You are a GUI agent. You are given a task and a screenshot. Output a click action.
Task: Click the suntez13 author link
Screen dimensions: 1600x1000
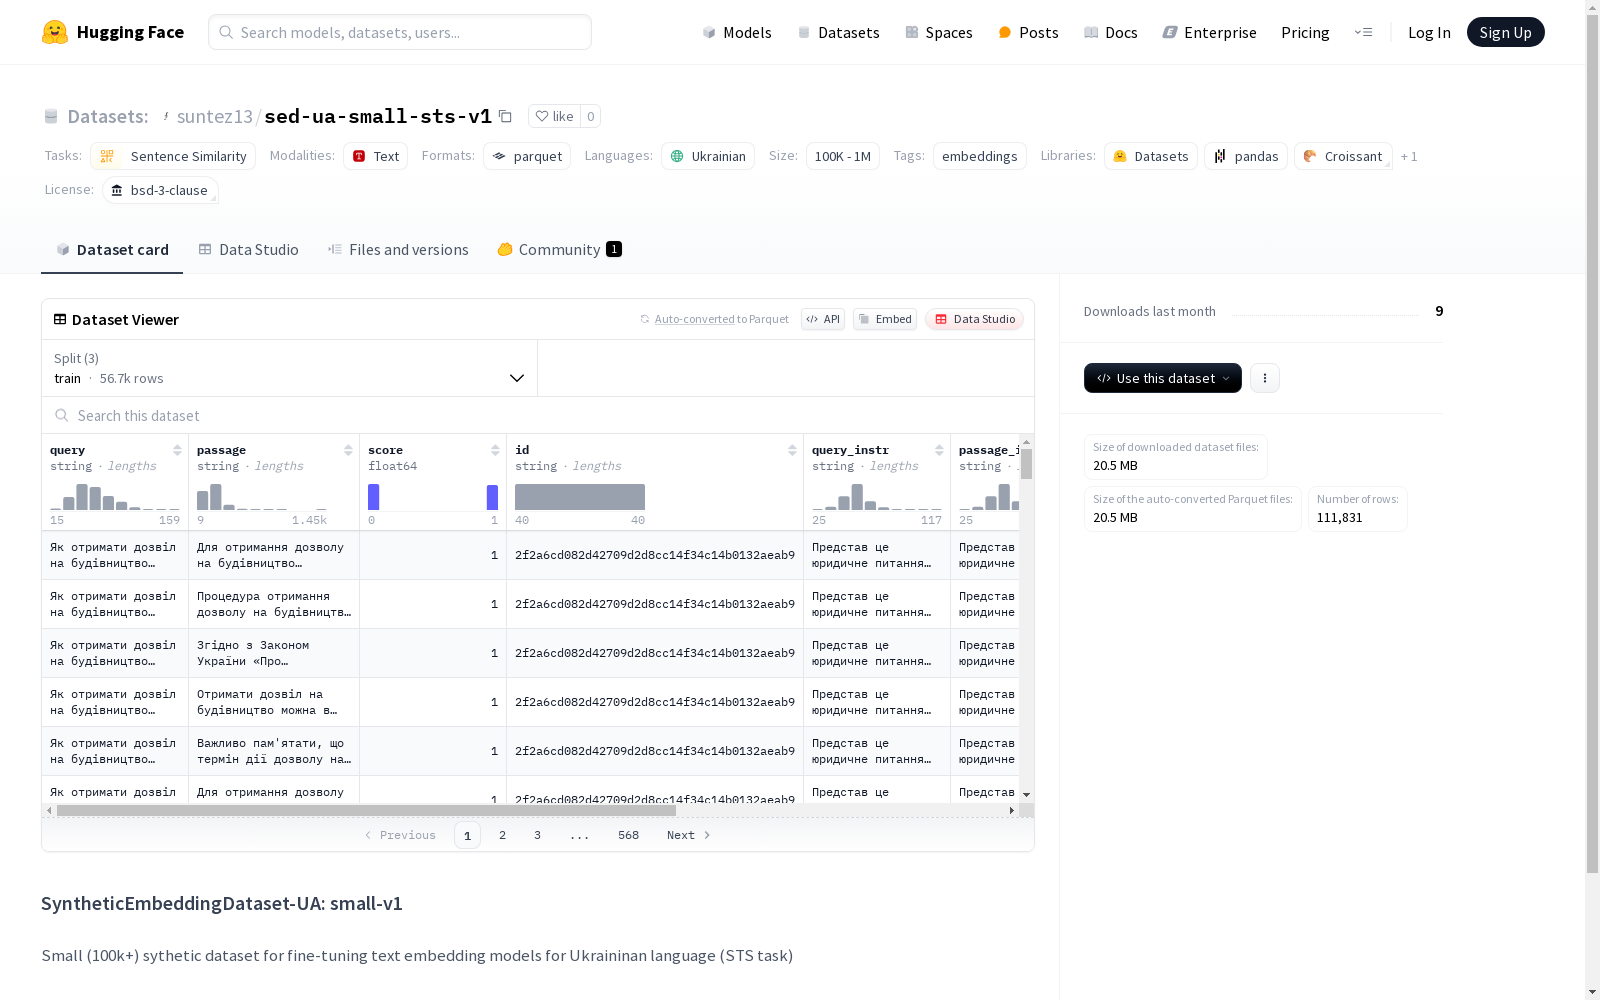coord(214,116)
